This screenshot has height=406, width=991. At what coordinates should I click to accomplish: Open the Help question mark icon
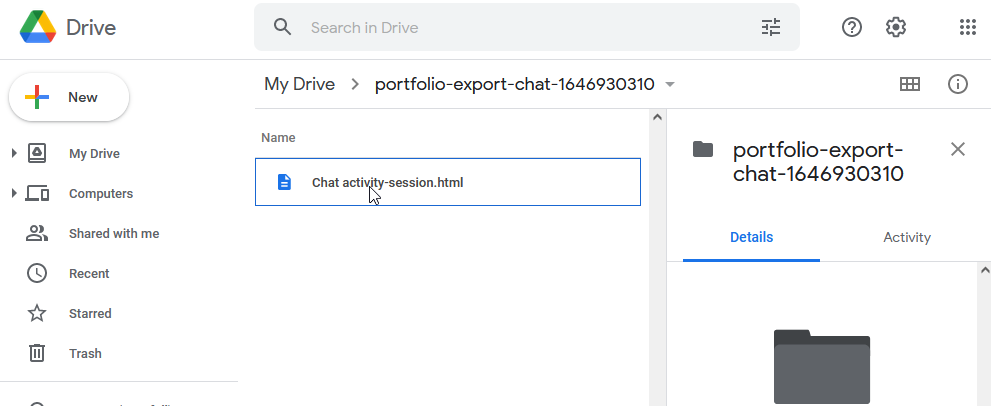[x=852, y=27]
